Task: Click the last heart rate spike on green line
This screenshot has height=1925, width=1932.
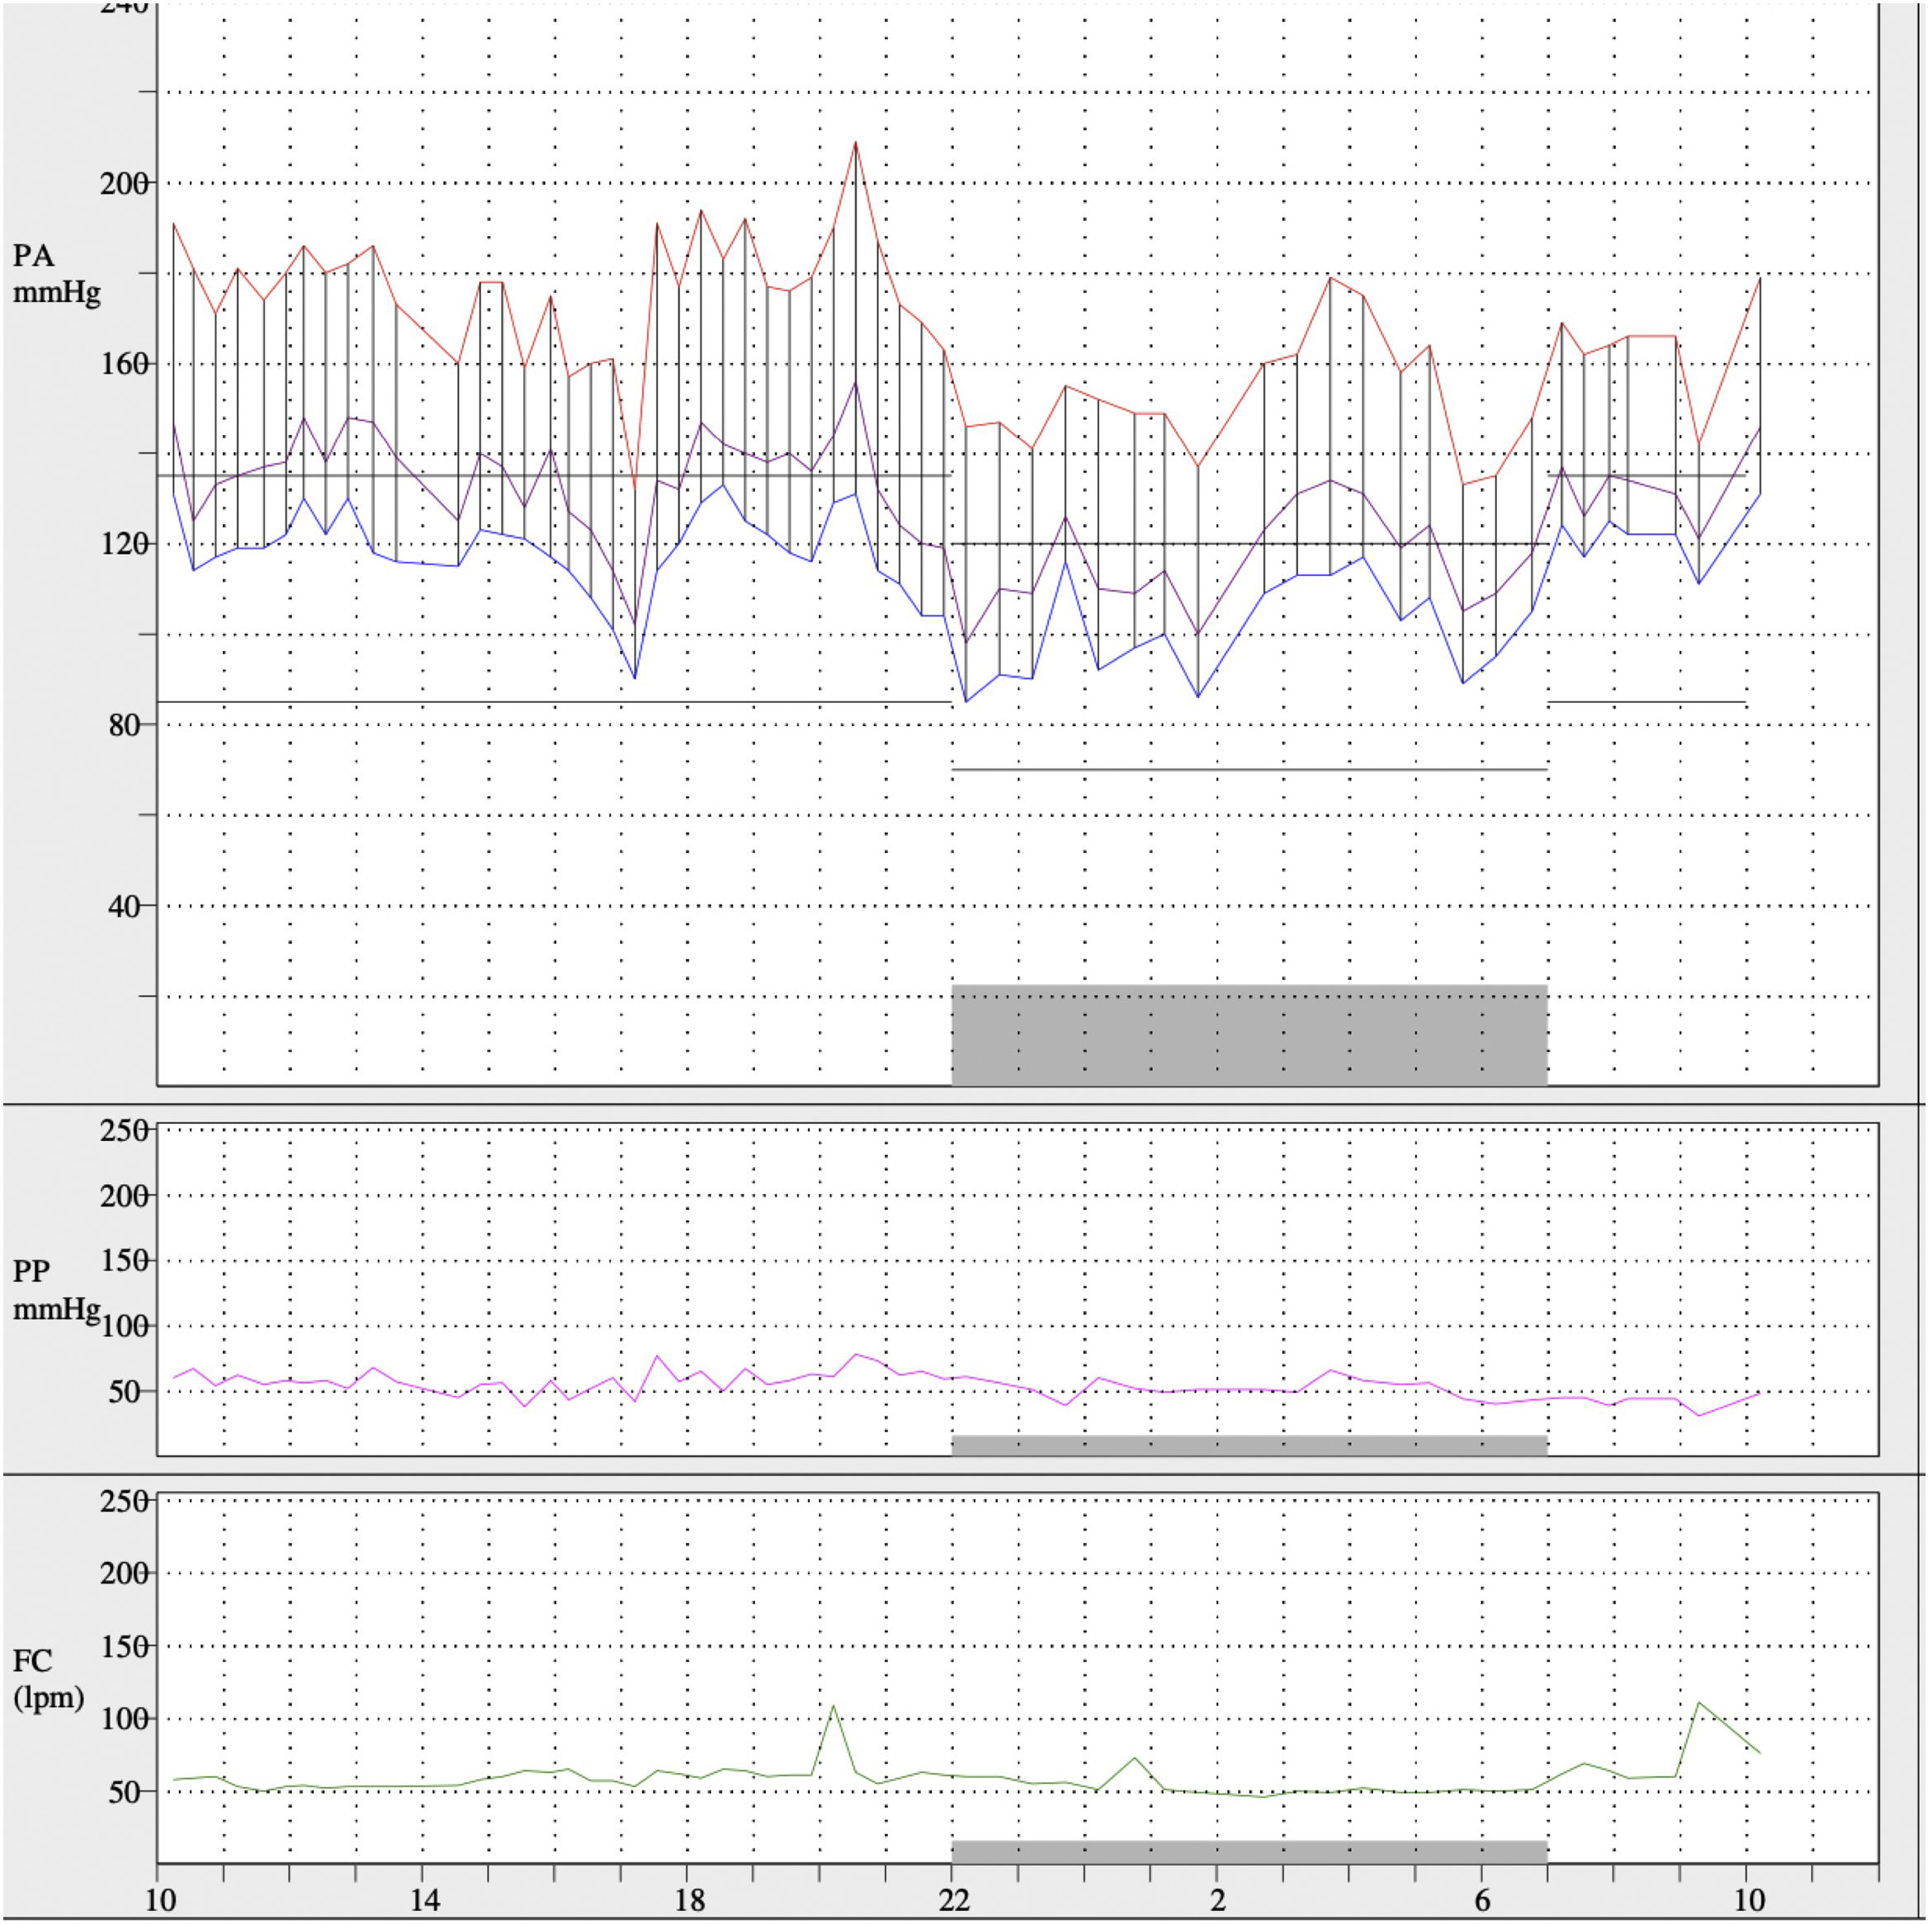Action: (1698, 1702)
